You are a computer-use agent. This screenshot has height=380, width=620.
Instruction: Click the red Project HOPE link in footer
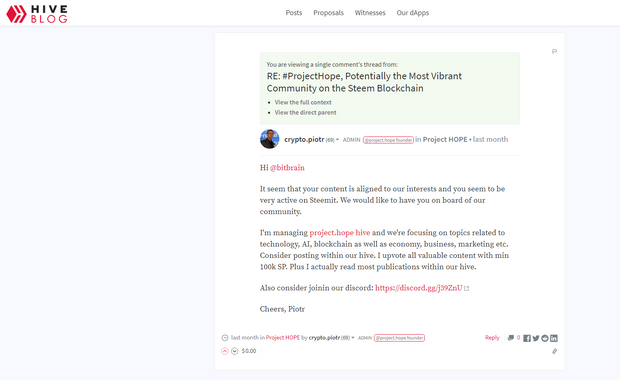click(283, 338)
